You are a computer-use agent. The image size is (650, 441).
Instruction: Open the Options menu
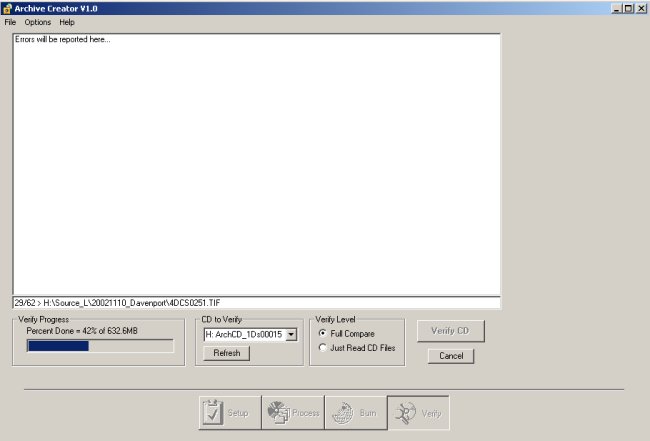(x=38, y=22)
